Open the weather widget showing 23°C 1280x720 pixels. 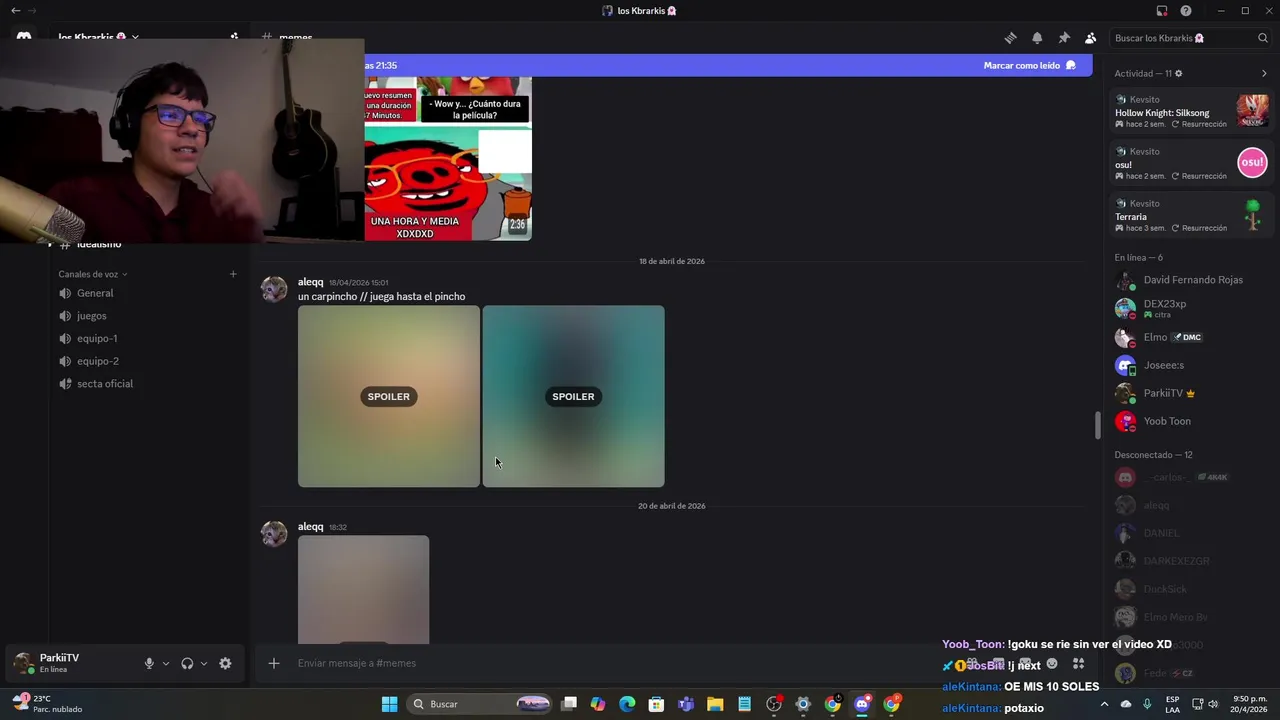tap(48, 704)
